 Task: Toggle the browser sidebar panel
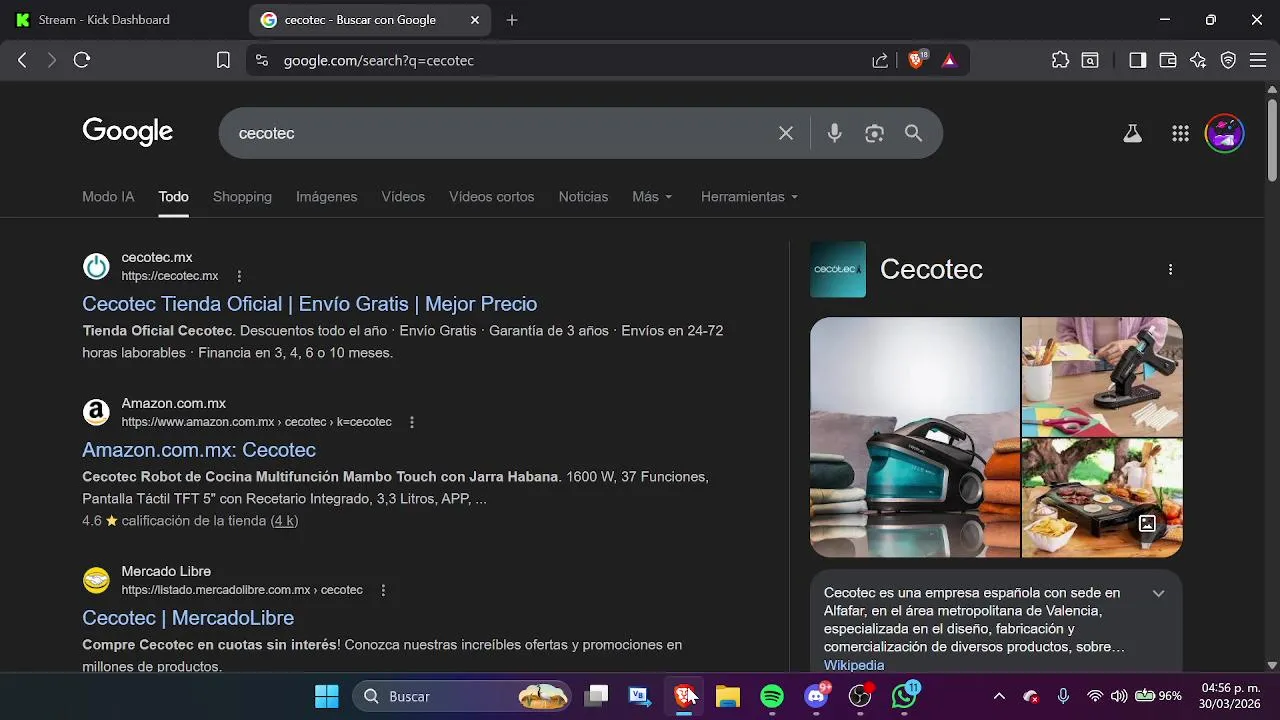1137,60
